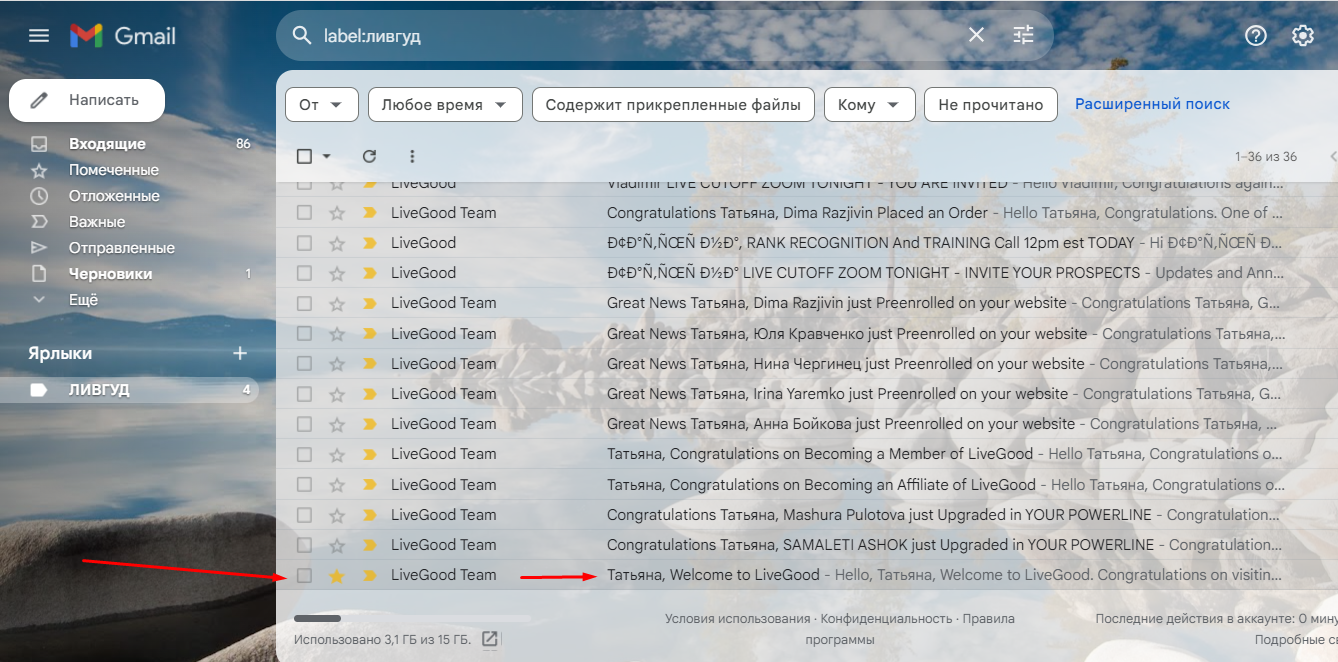
Task: Open storage management external link icon
Action: (490, 639)
